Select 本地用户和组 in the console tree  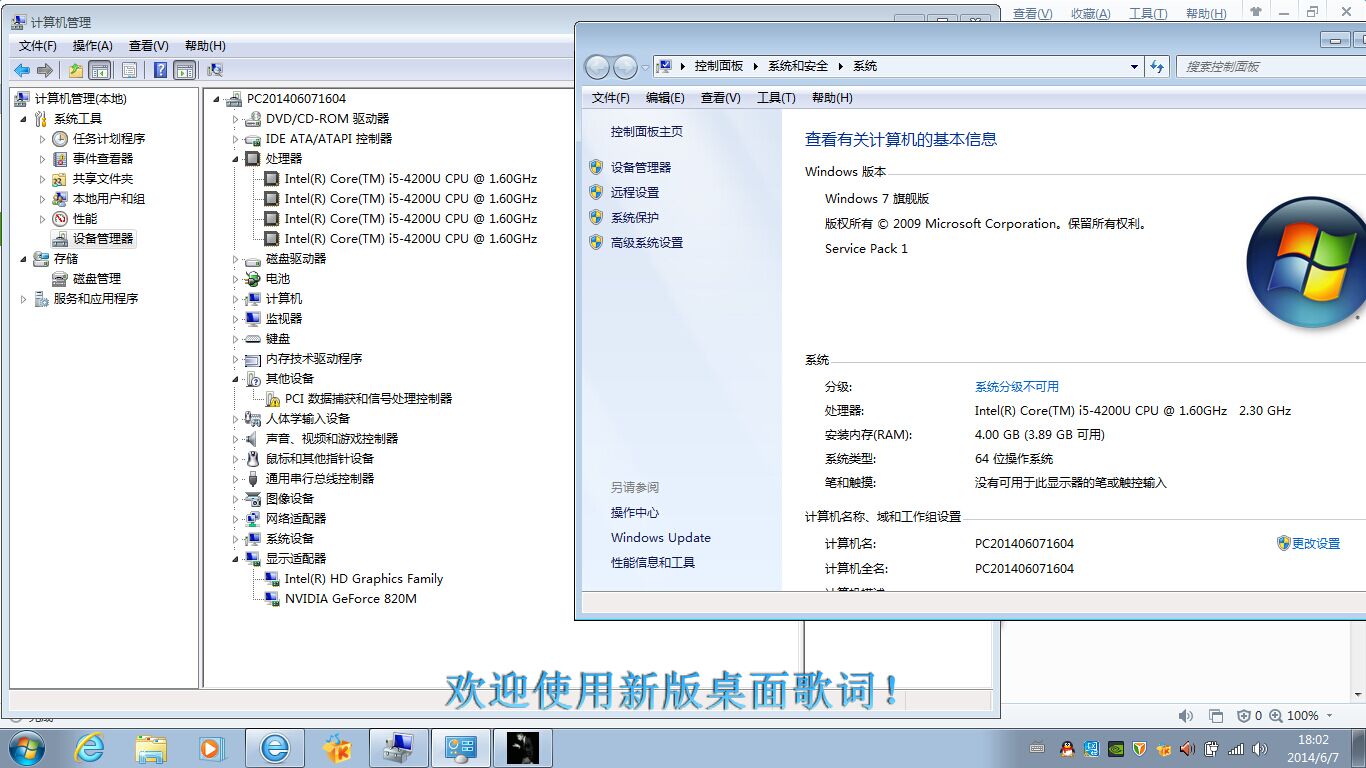click(x=108, y=198)
